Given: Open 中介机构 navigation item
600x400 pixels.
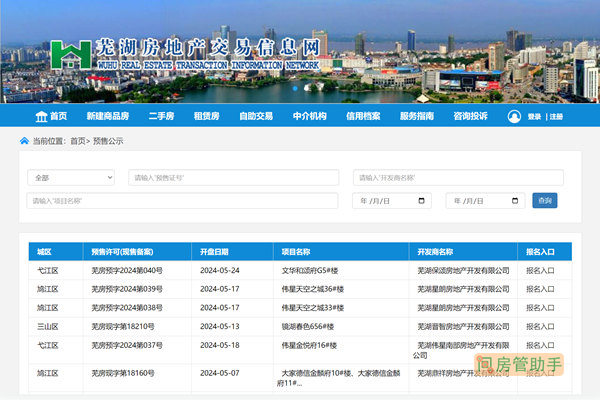Looking at the screenshot, I should pos(310,116).
